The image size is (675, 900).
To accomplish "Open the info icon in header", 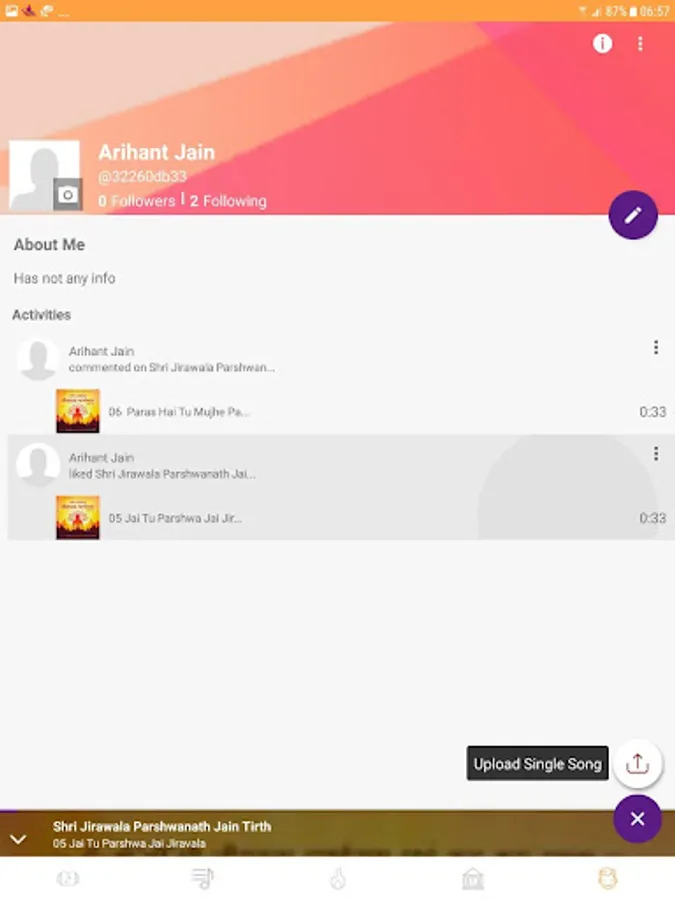I will point(602,44).
